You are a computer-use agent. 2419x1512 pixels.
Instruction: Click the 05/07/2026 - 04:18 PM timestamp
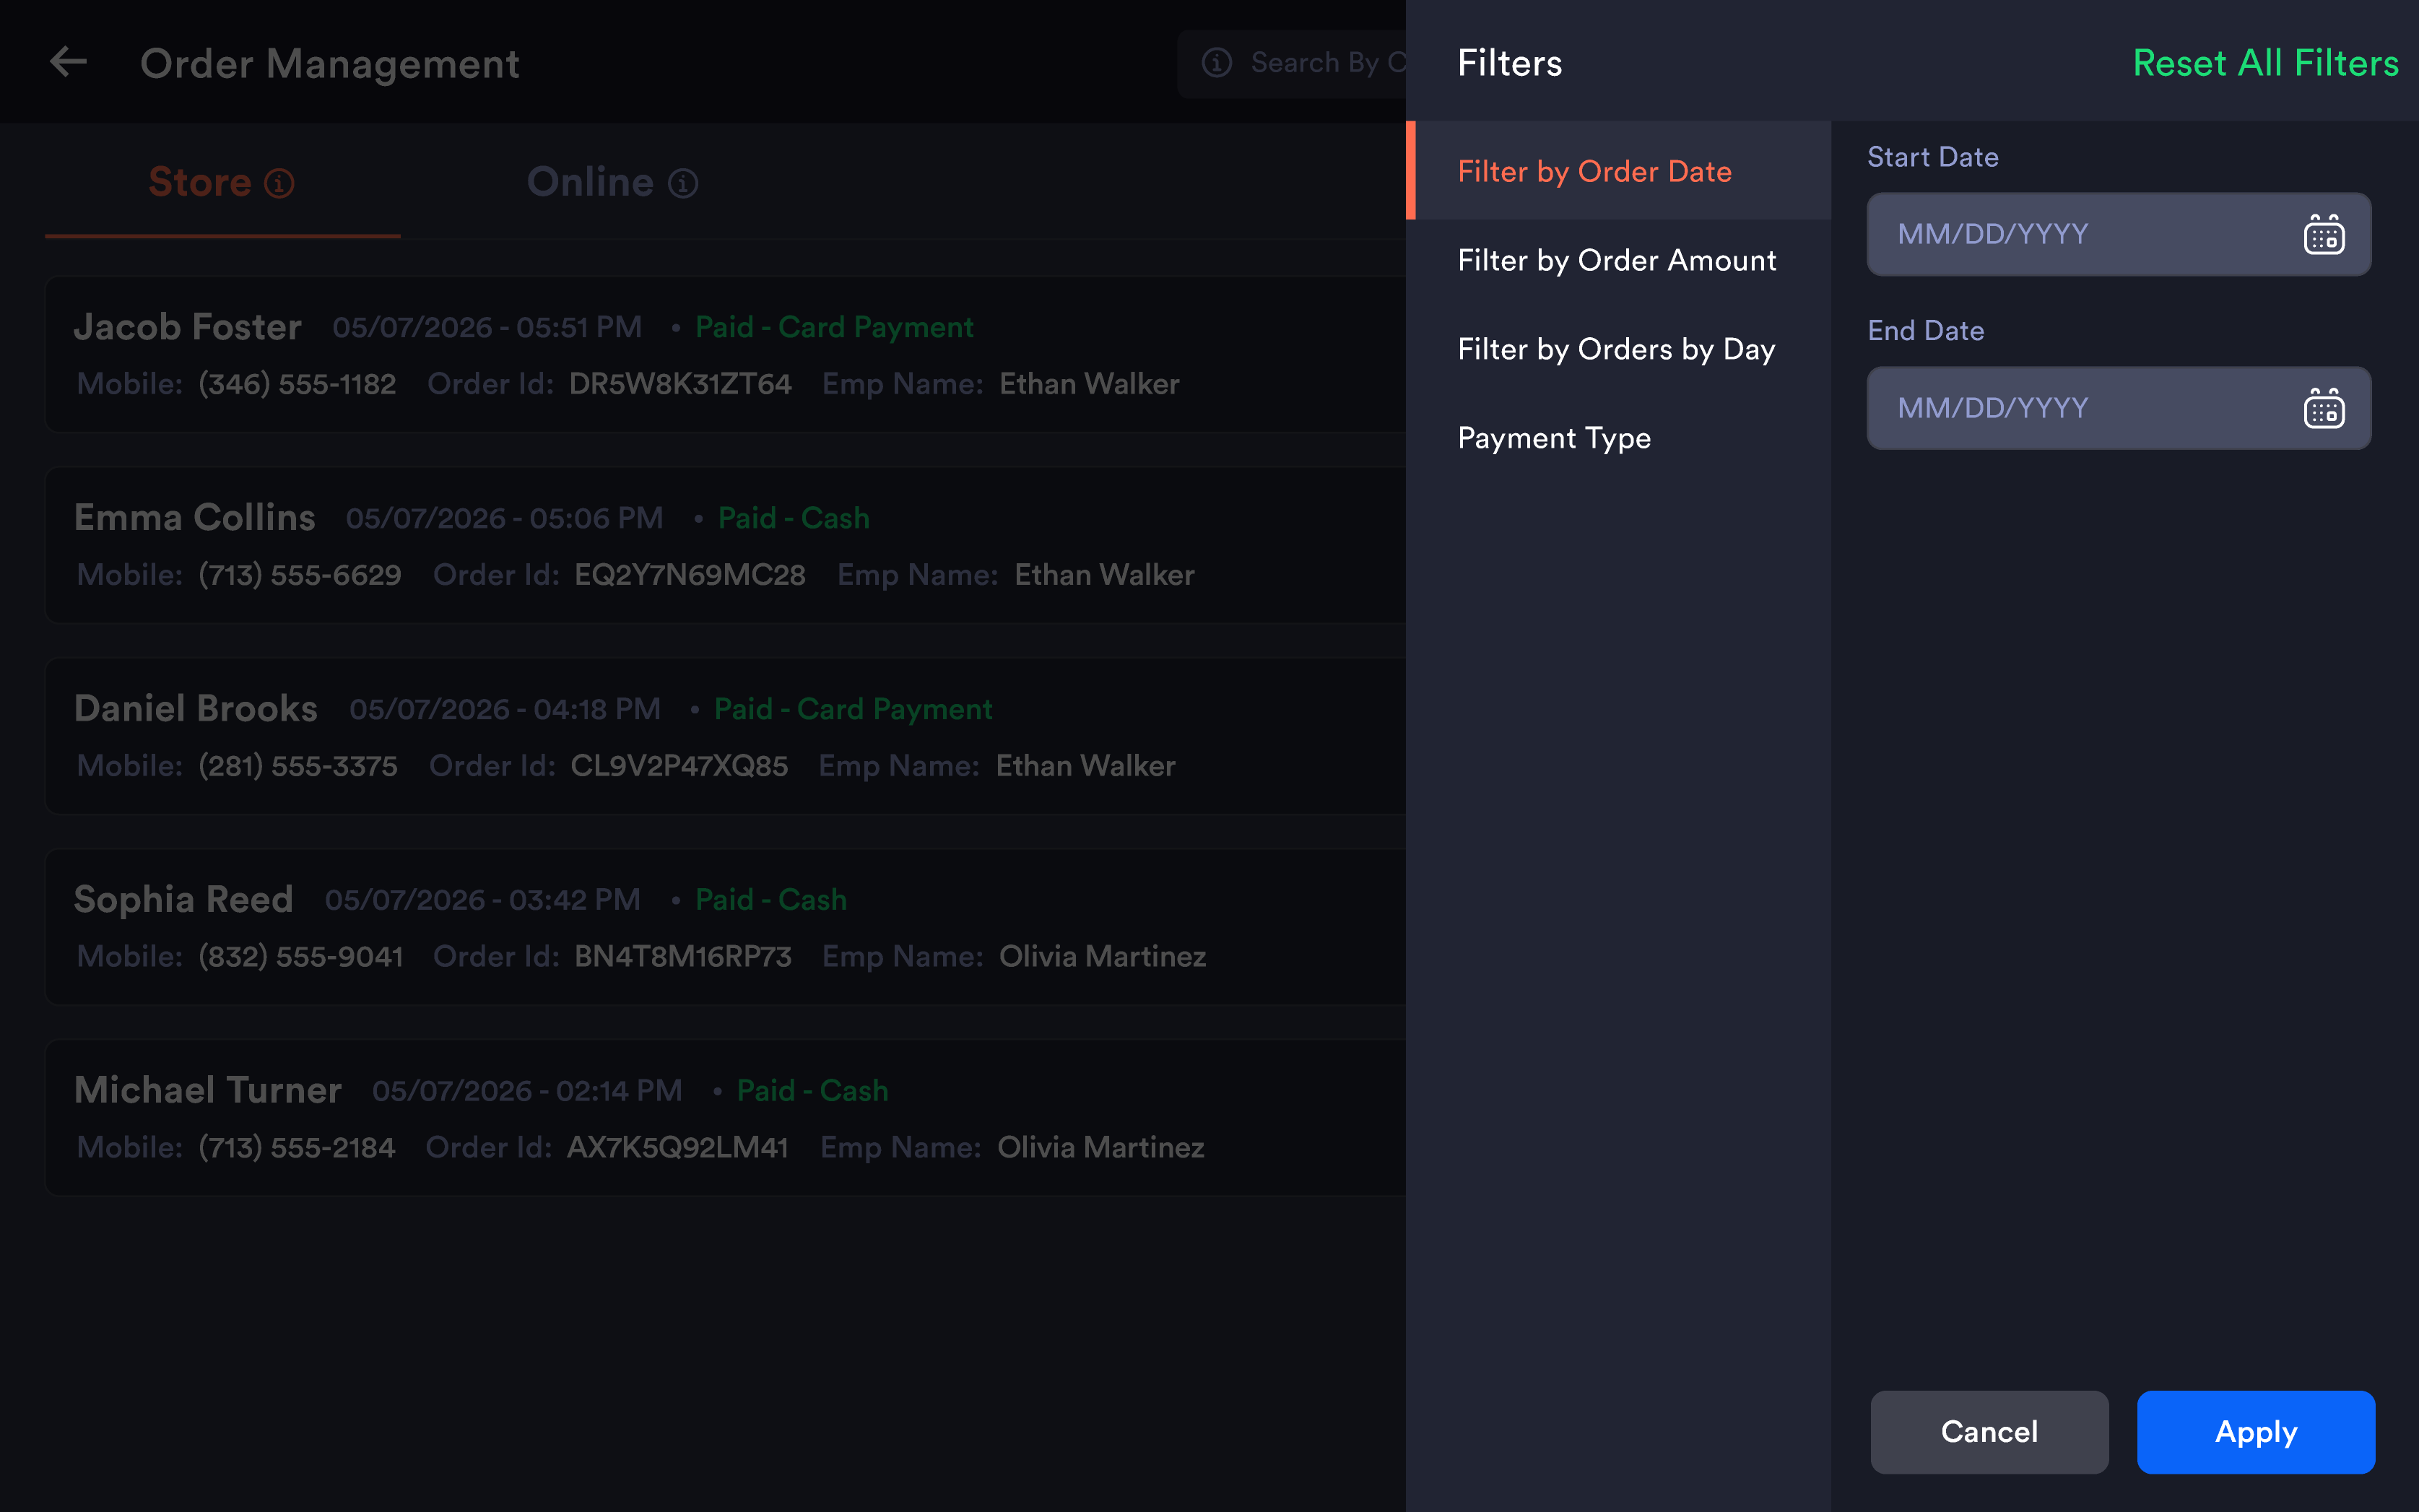point(505,709)
